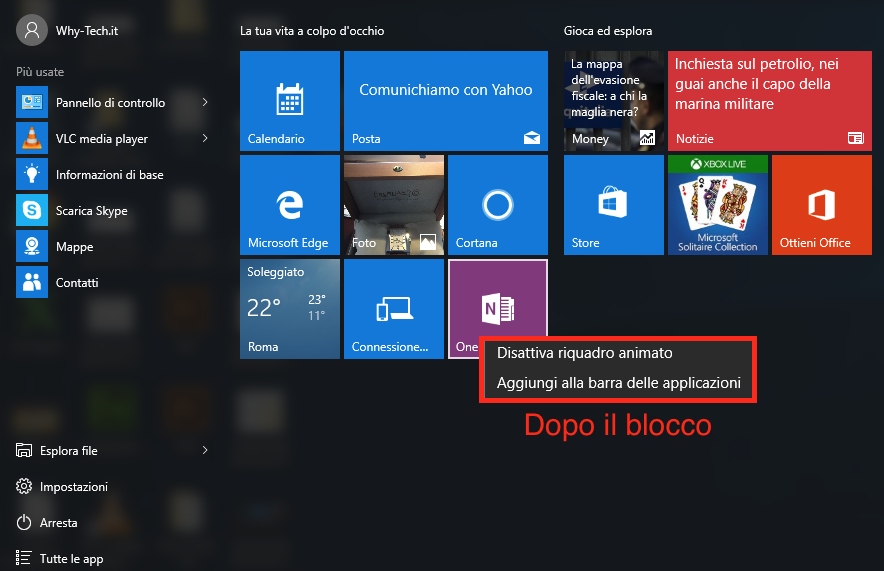Viewport: 884px width, 571px height.
Task: Click the Arresta power icon
Action: pyautogui.click(x=24, y=523)
